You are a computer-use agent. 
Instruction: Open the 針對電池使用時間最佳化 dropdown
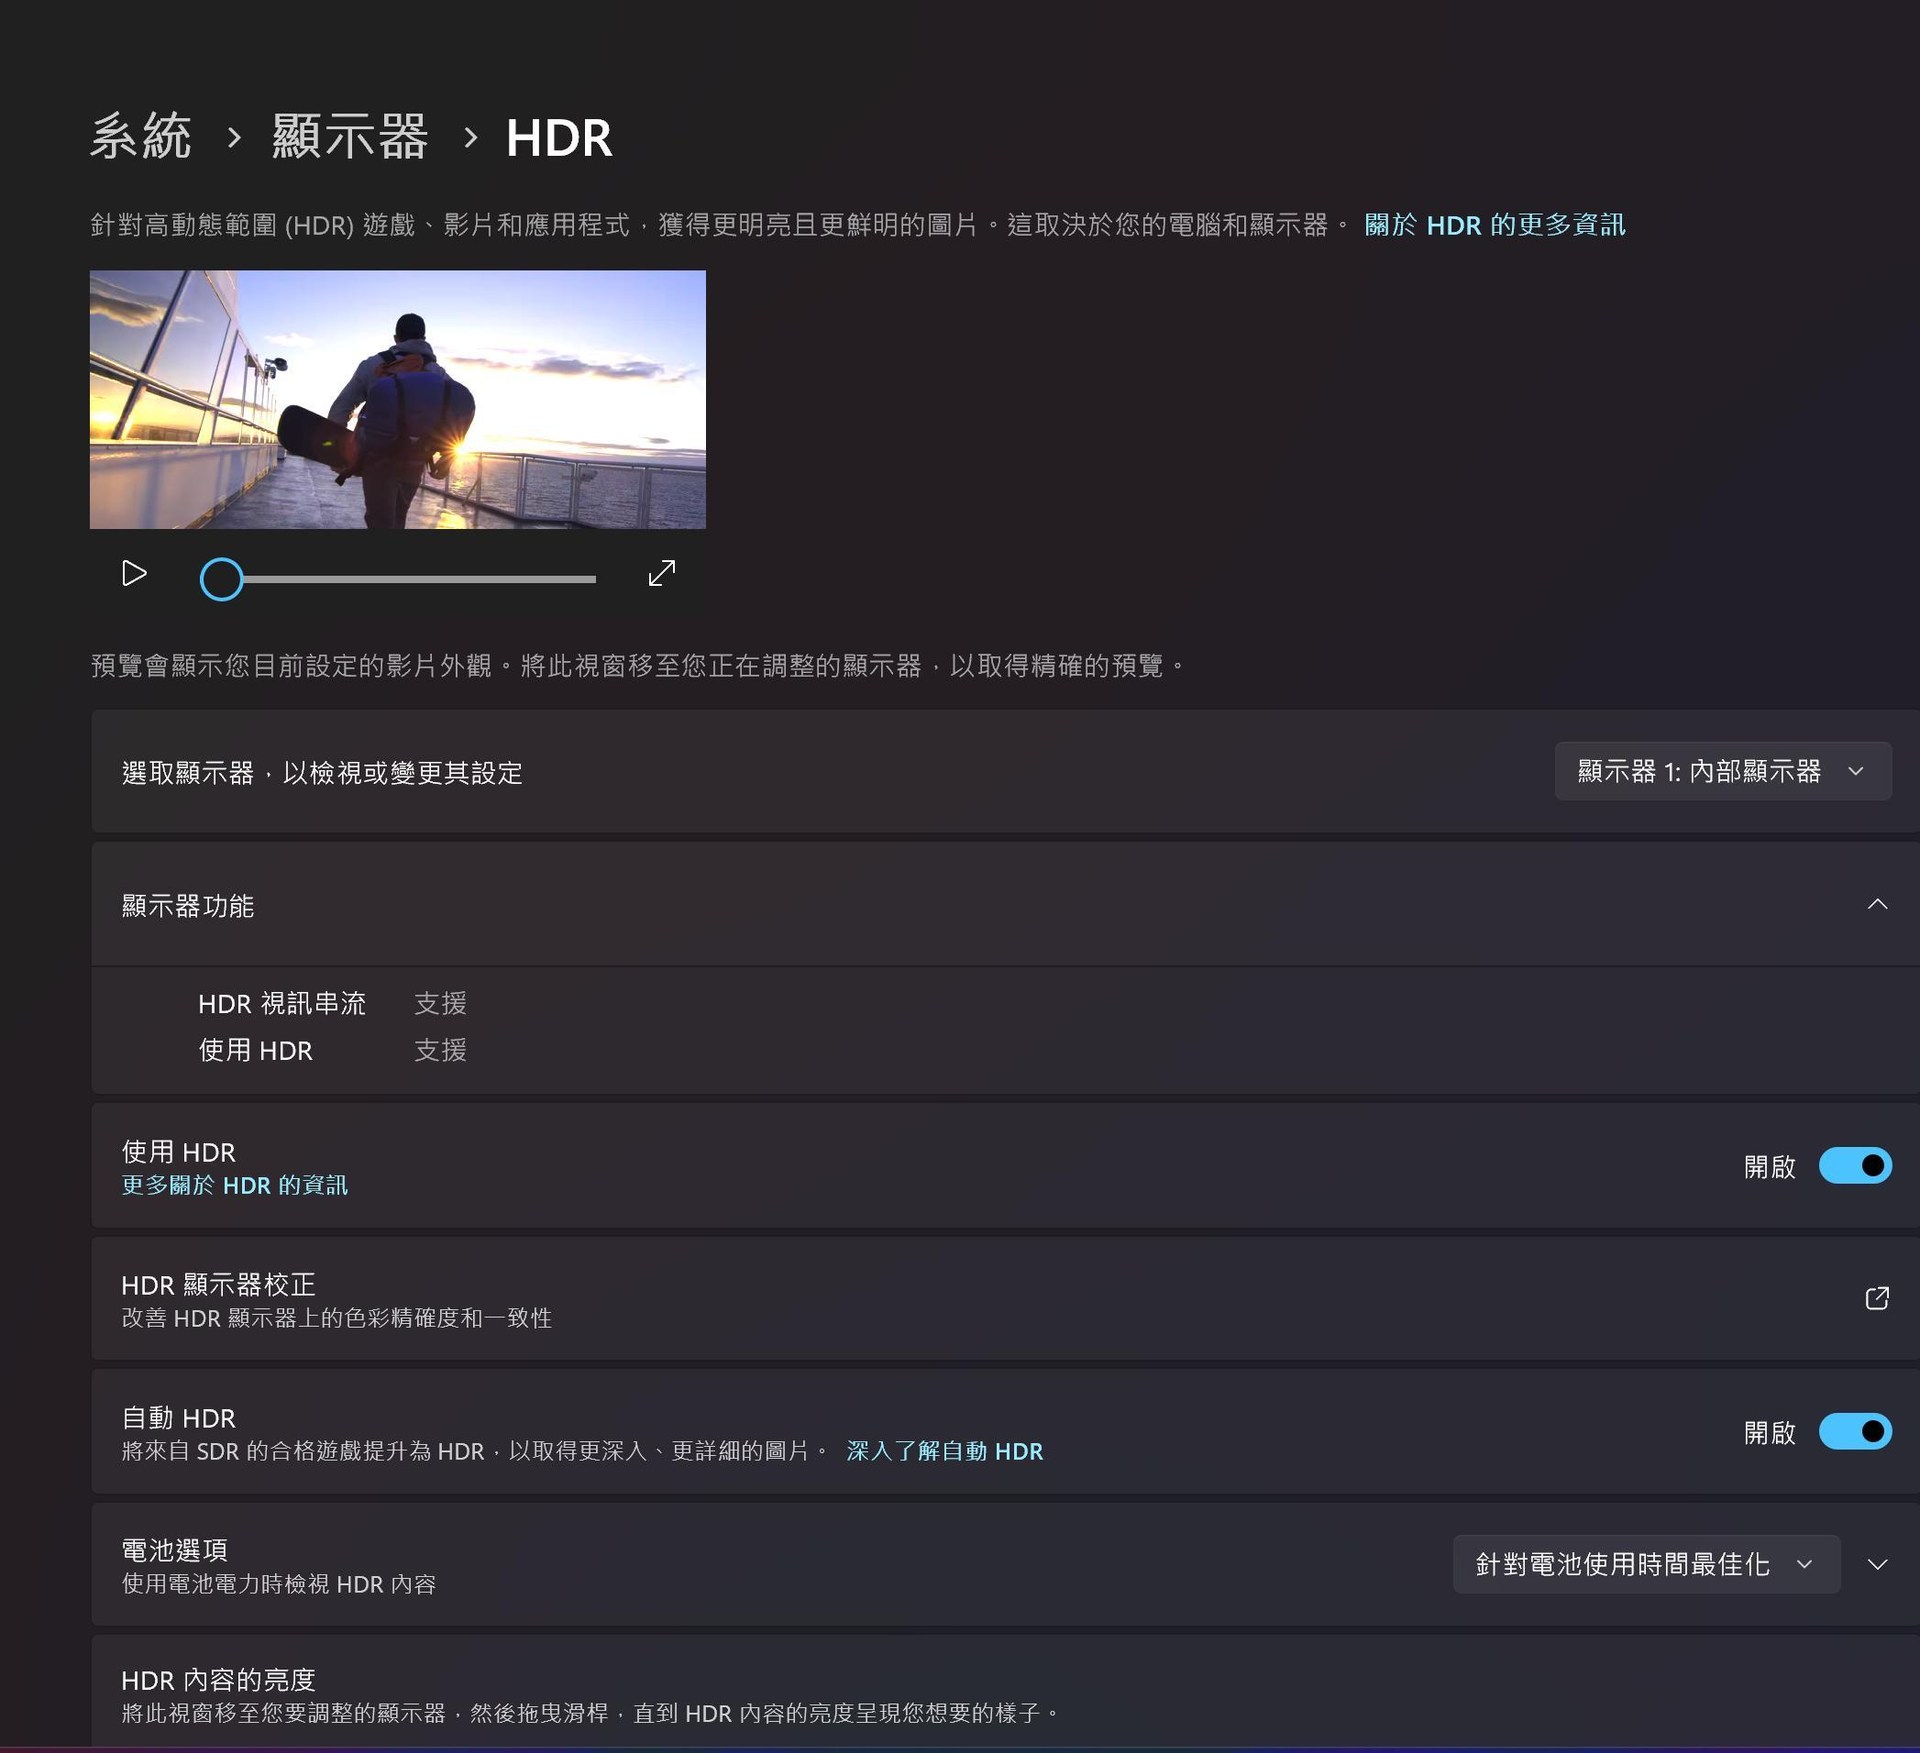pos(1646,1564)
